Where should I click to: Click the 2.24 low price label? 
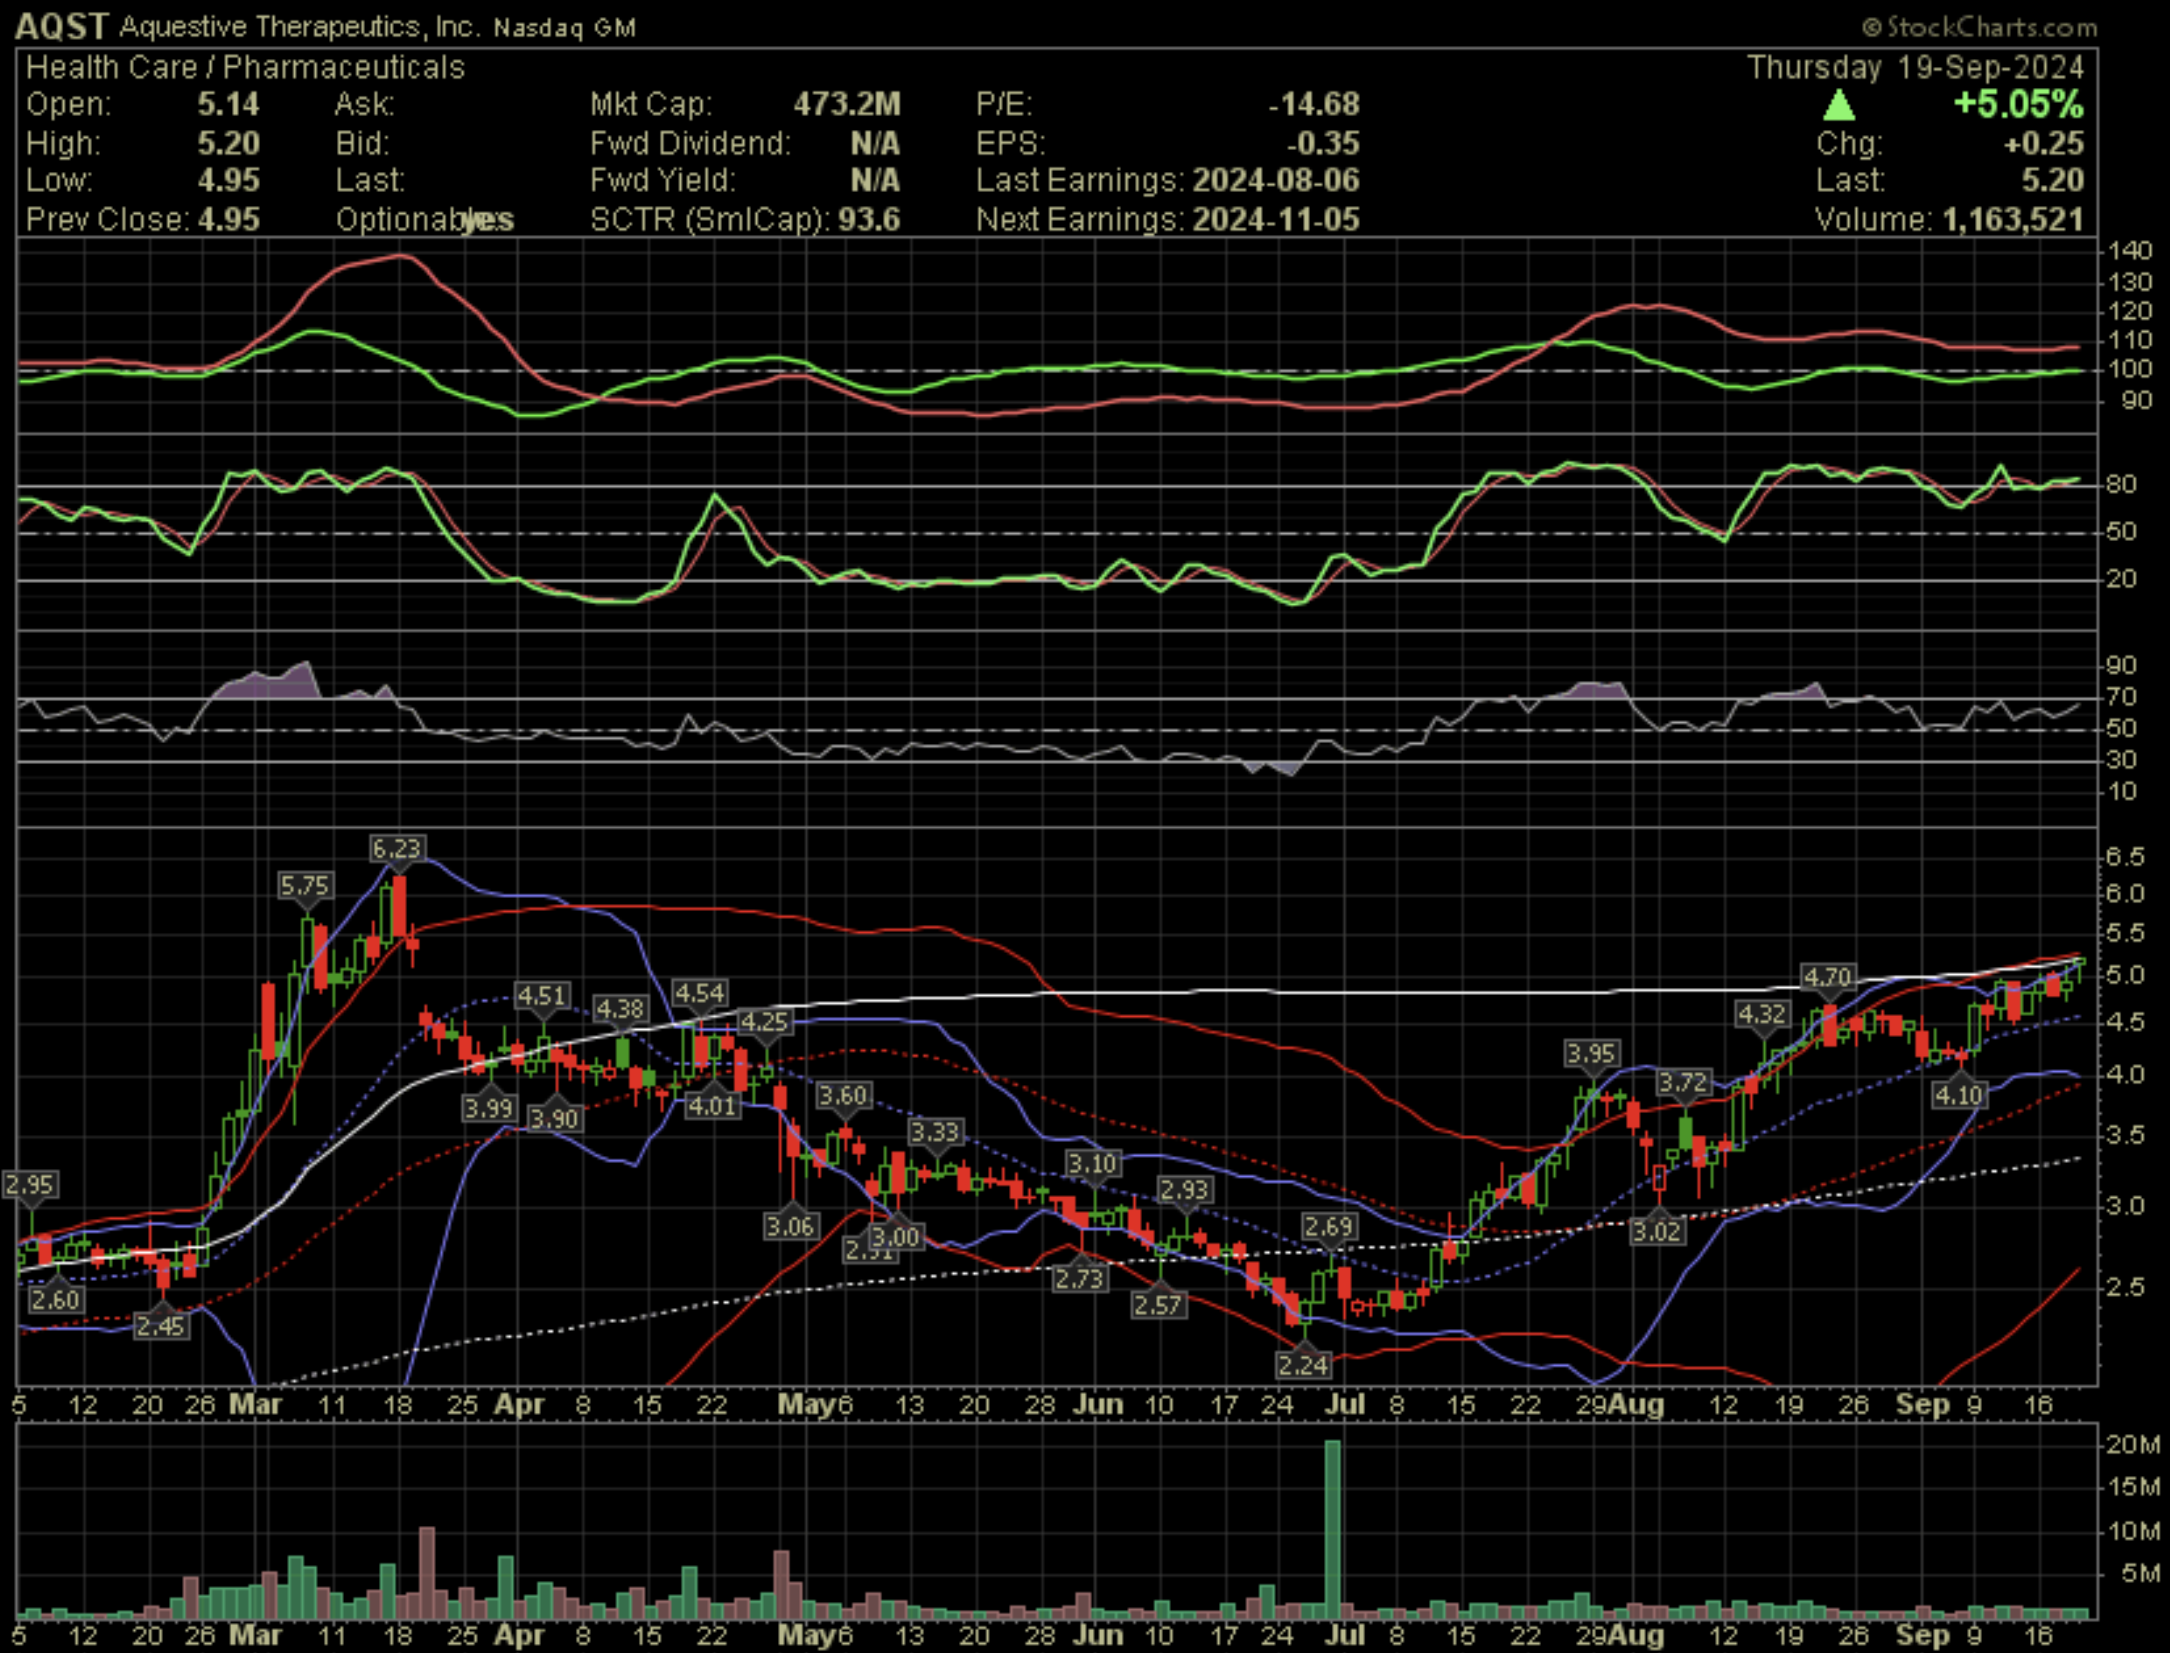point(1303,1364)
